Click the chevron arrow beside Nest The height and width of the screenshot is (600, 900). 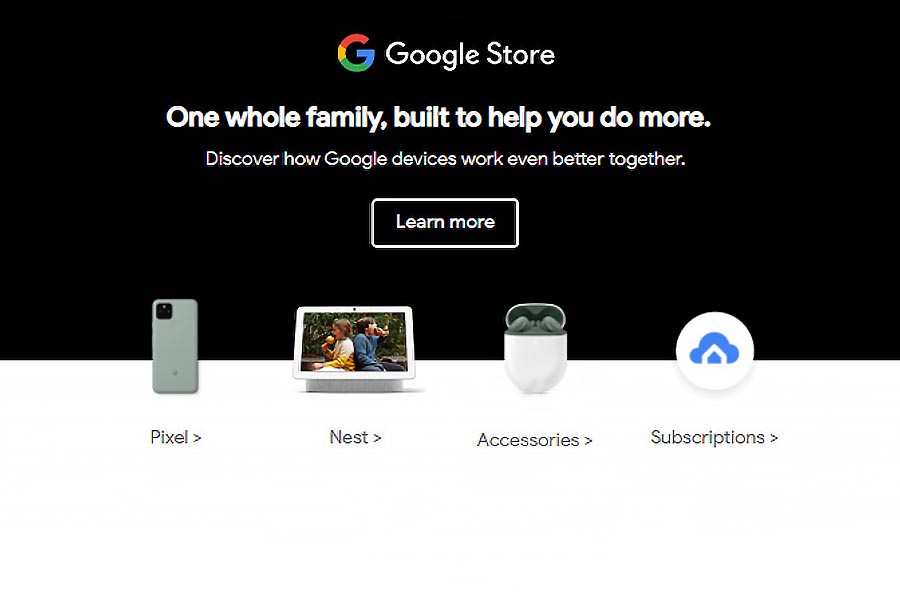[377, 438]
